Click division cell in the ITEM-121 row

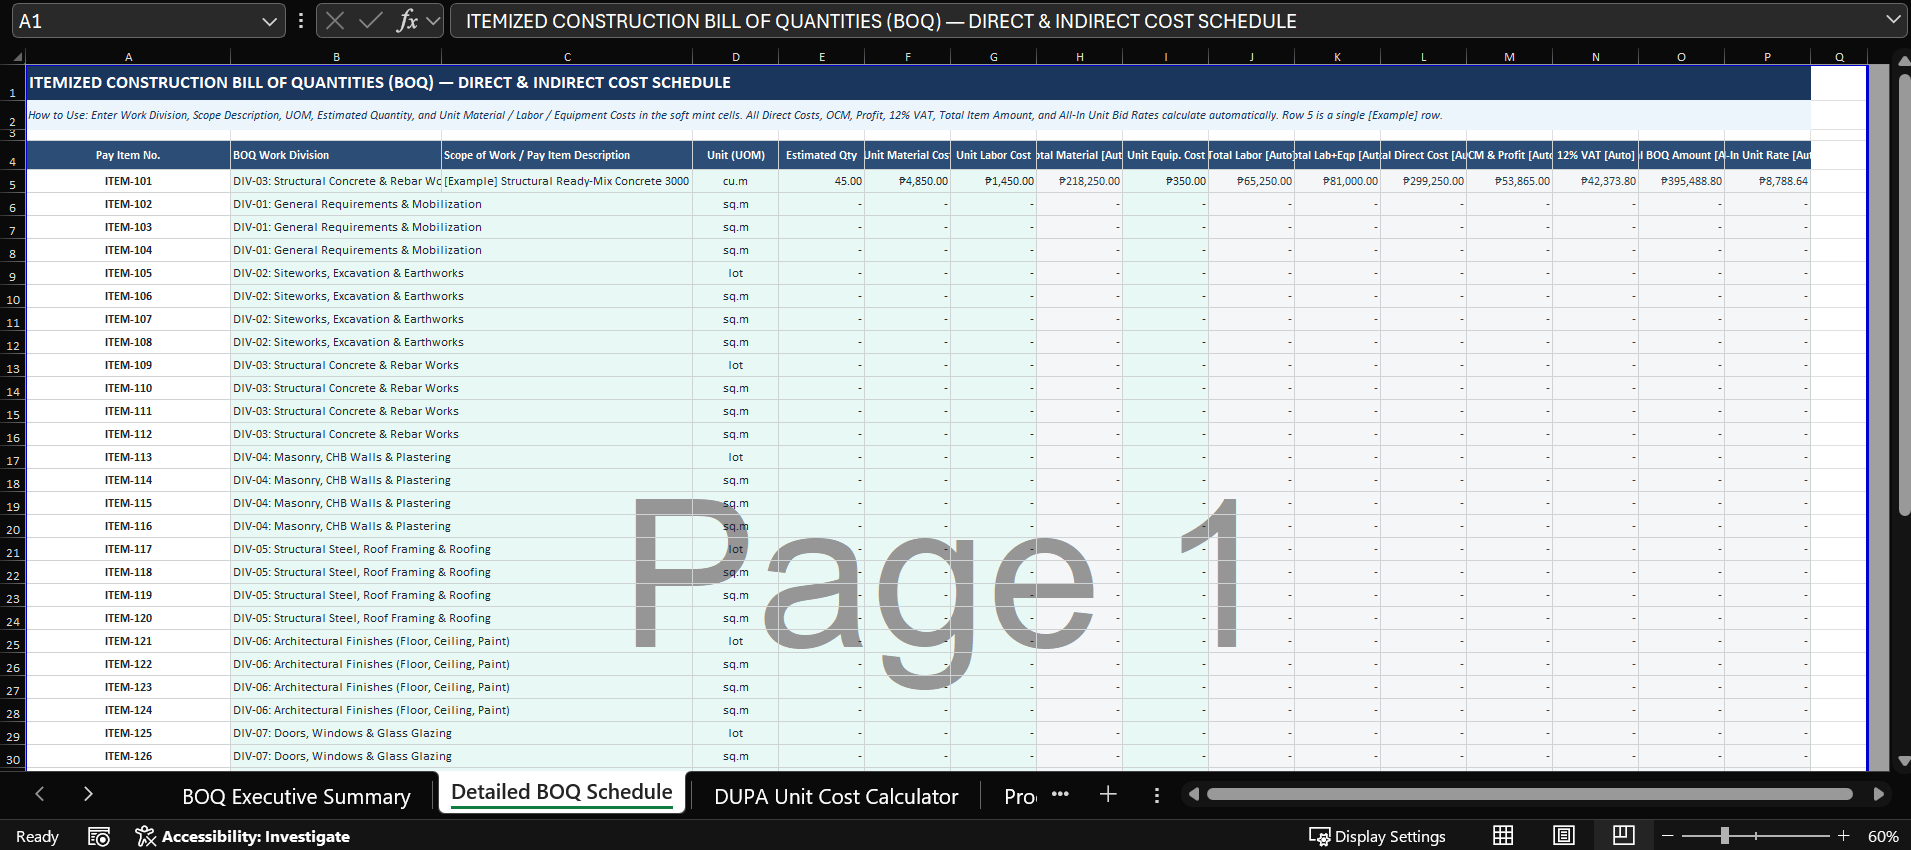click(x=336, y=641)
